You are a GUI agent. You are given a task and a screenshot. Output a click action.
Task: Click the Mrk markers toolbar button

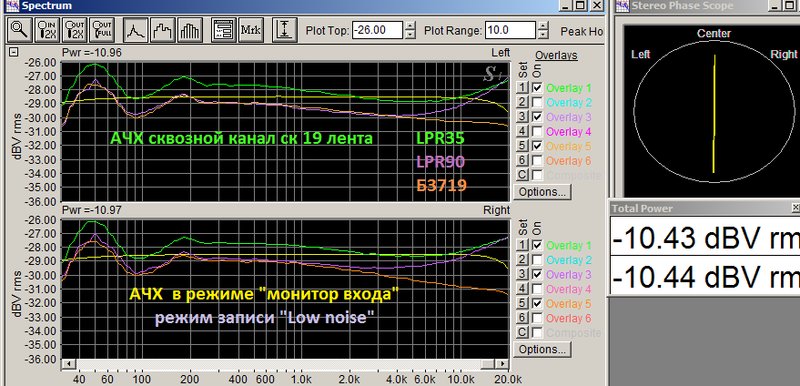pyautogui.click(x=251, y=30)
